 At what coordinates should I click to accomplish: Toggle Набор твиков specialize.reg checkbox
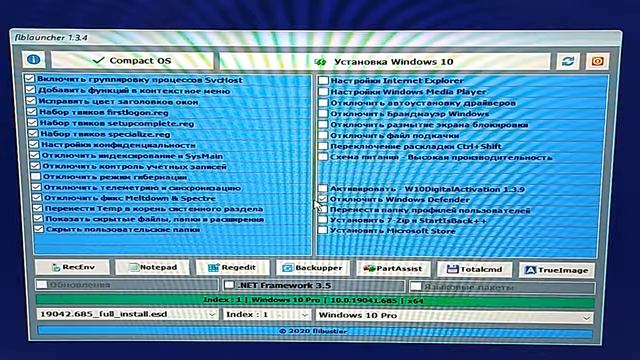coord(33,133)
